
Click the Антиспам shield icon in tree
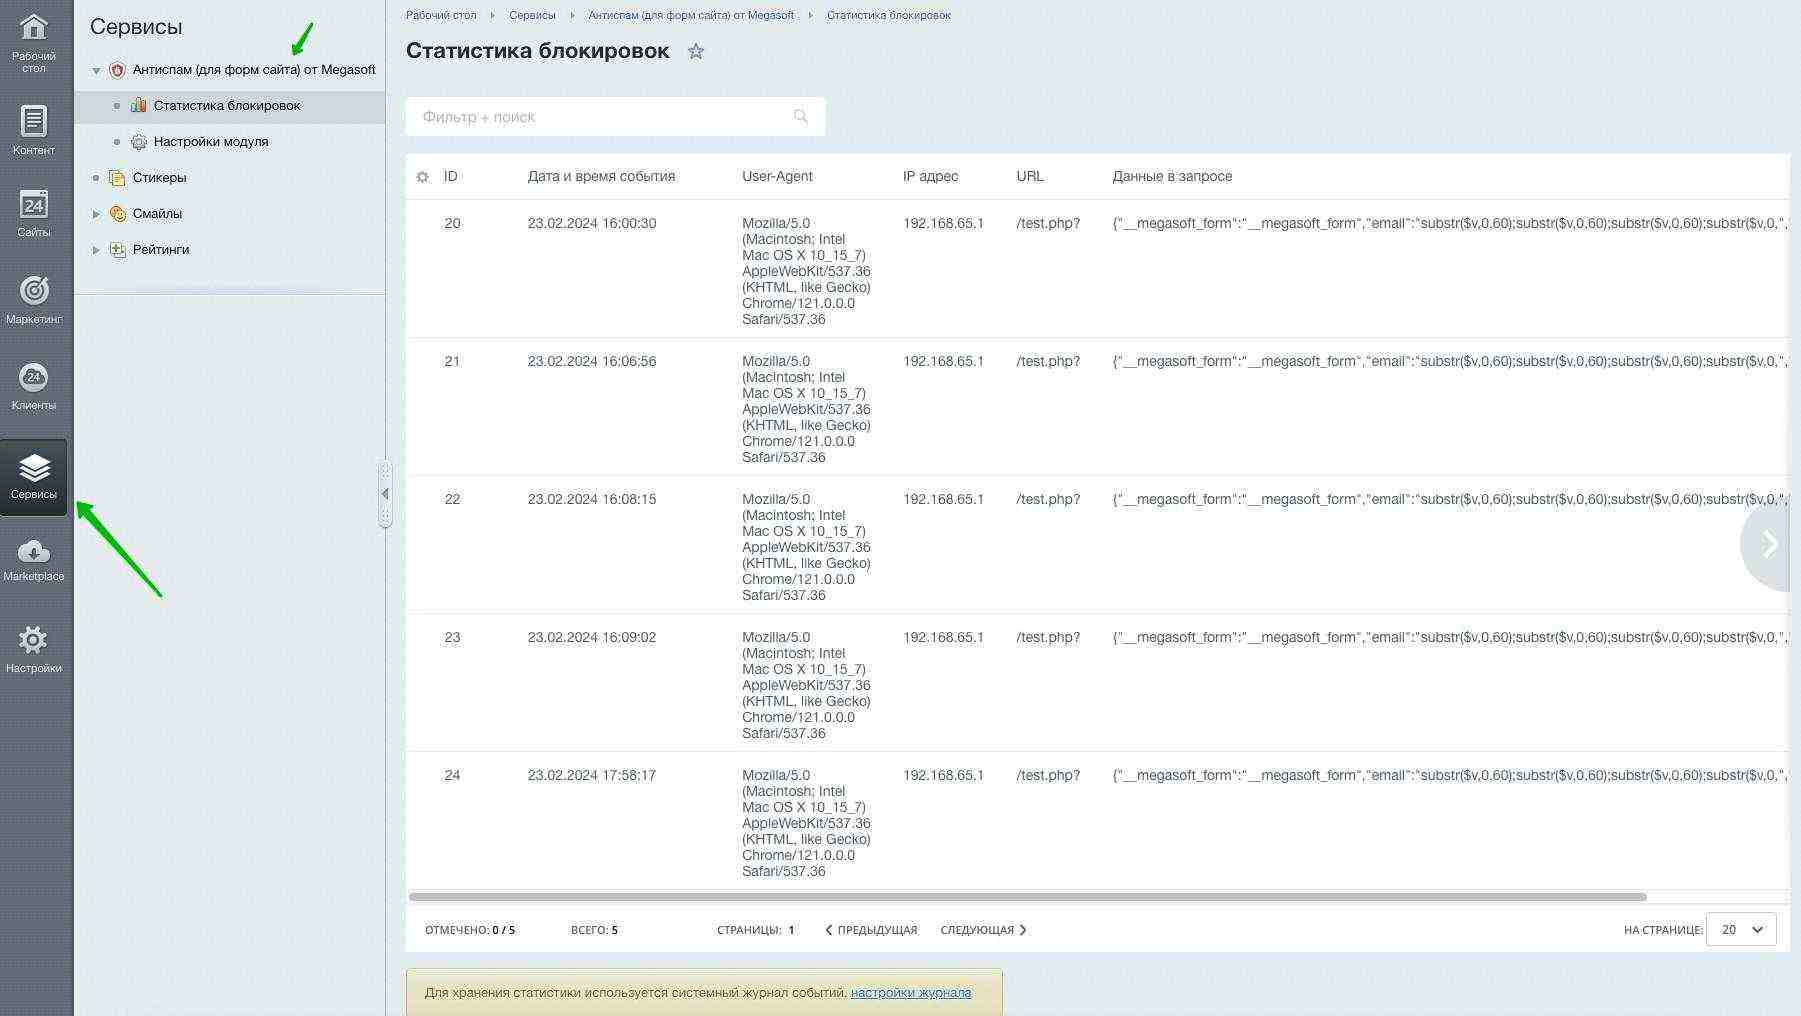(x=117, y=70)
